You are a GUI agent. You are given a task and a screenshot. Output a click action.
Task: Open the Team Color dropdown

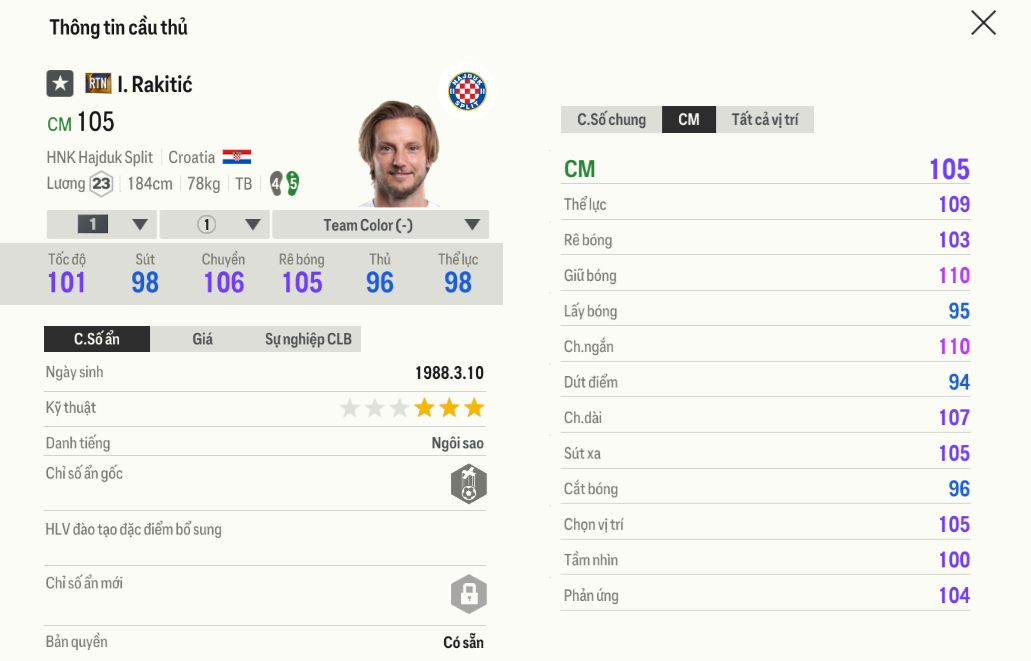pos(381,225)
